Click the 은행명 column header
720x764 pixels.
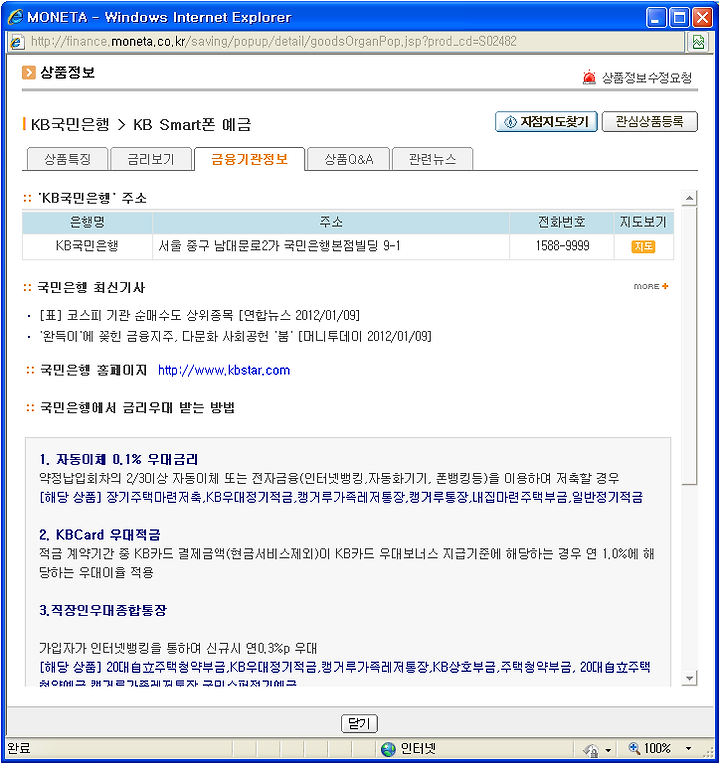87,223
